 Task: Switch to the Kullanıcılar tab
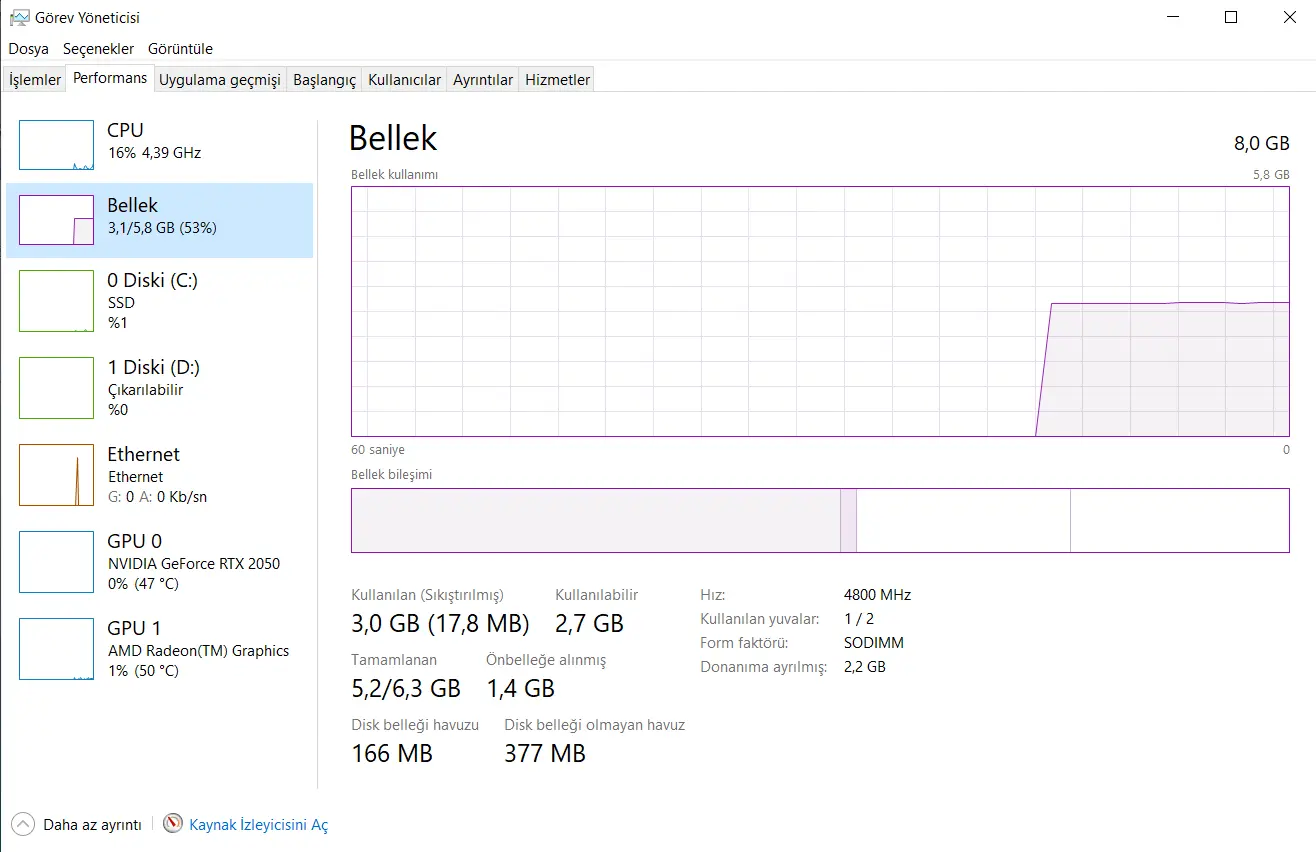click(x=404, y=80)
